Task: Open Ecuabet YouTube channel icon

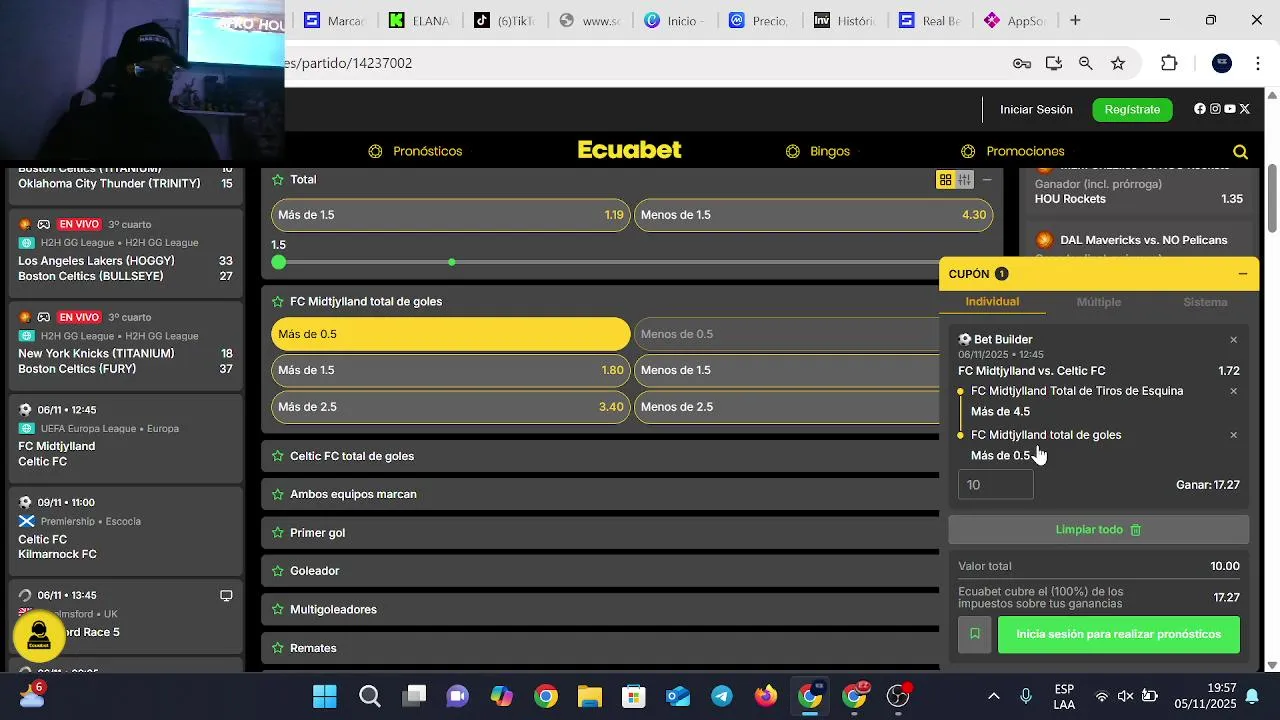Action: click(x=1230, y=109)
